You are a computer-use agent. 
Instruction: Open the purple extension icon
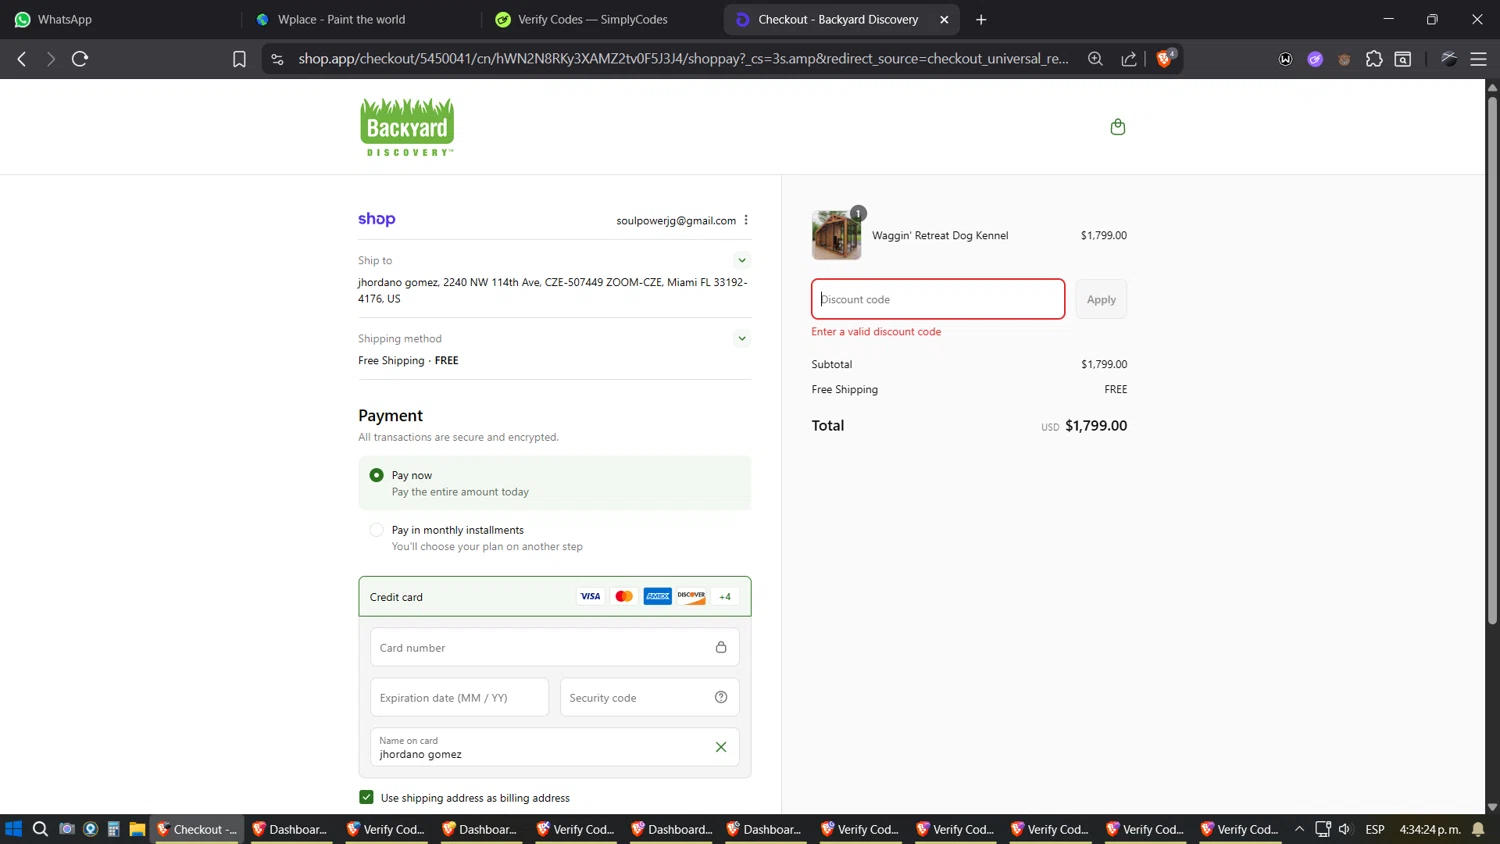(x=1315, y=59)
